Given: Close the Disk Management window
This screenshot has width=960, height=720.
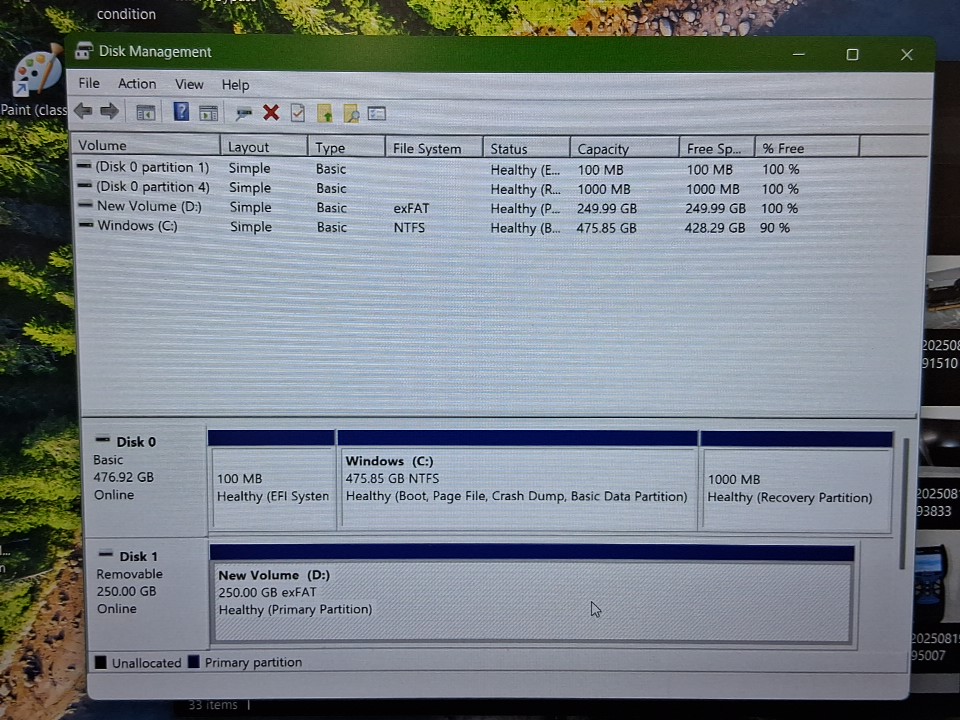Looking at the screenshot, I should coord(907,54).
